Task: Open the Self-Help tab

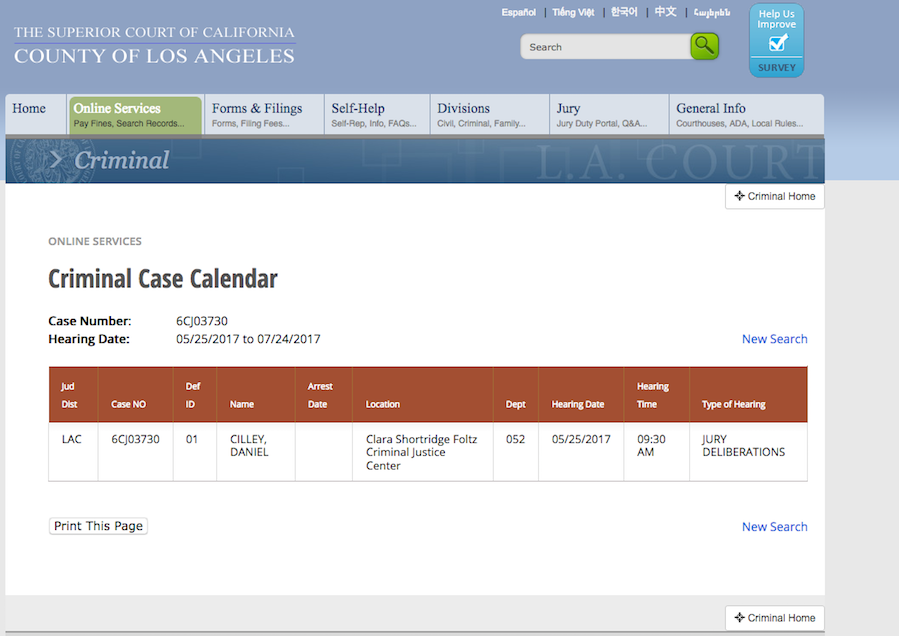Action: (x=377, y=114)
